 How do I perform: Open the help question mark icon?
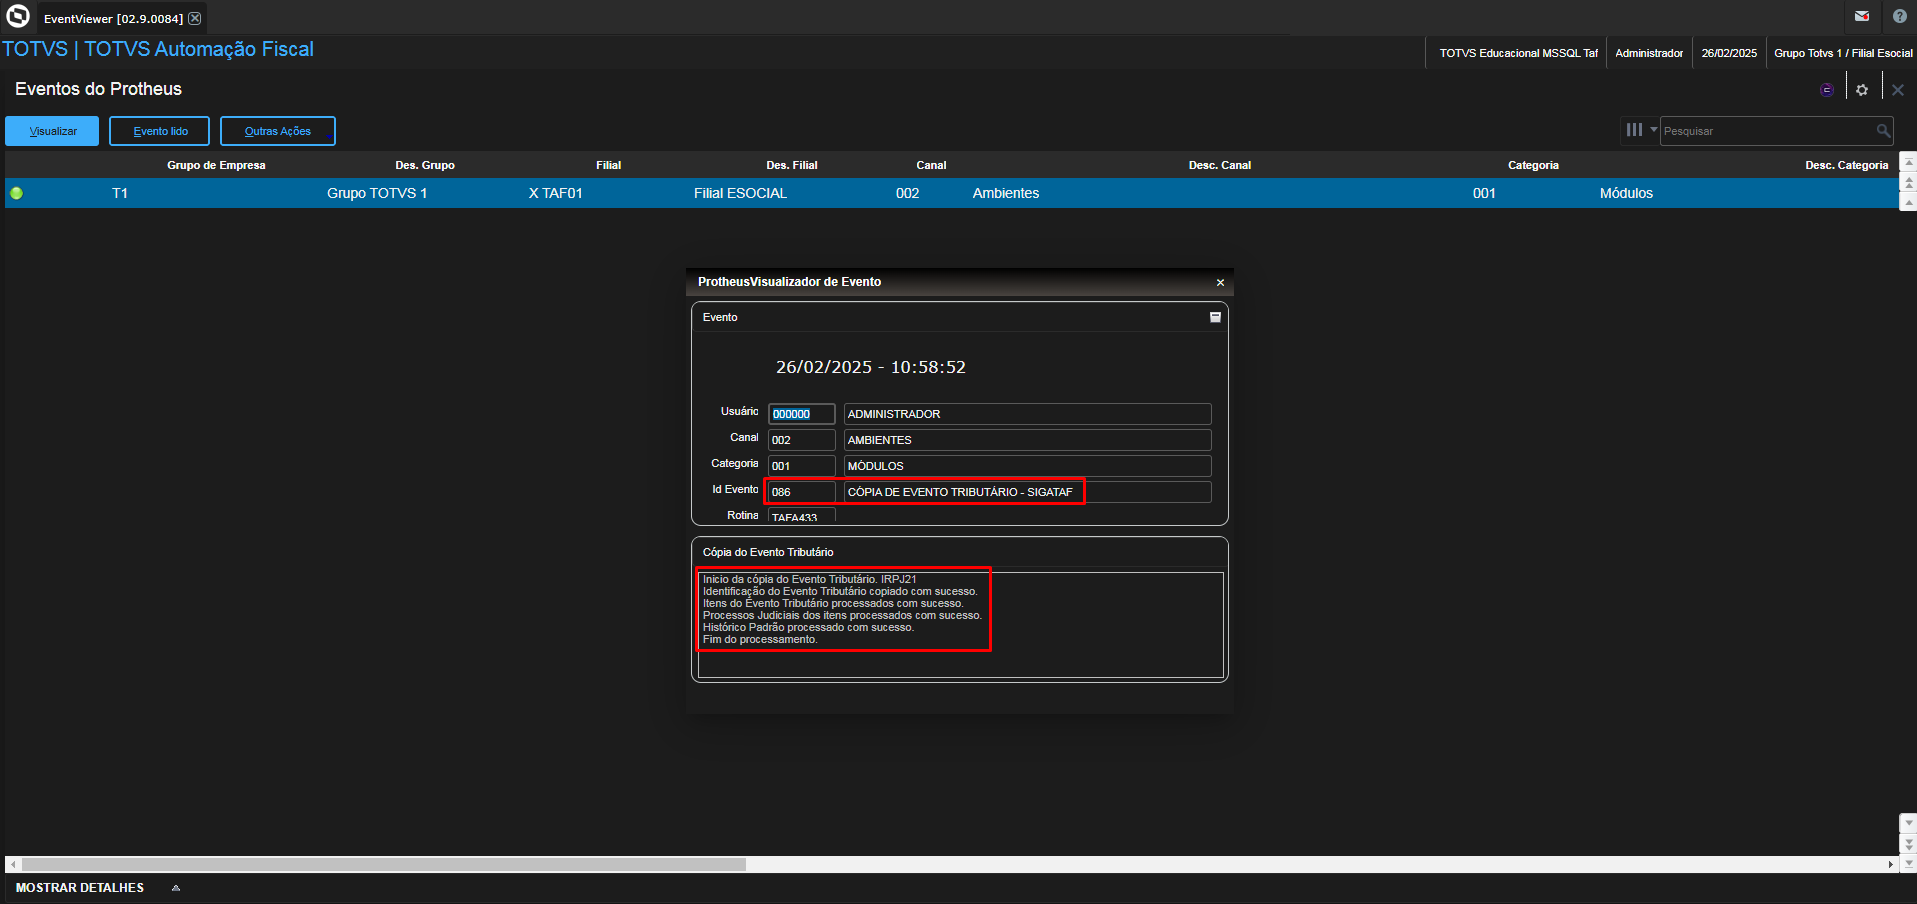(1899, 16)
